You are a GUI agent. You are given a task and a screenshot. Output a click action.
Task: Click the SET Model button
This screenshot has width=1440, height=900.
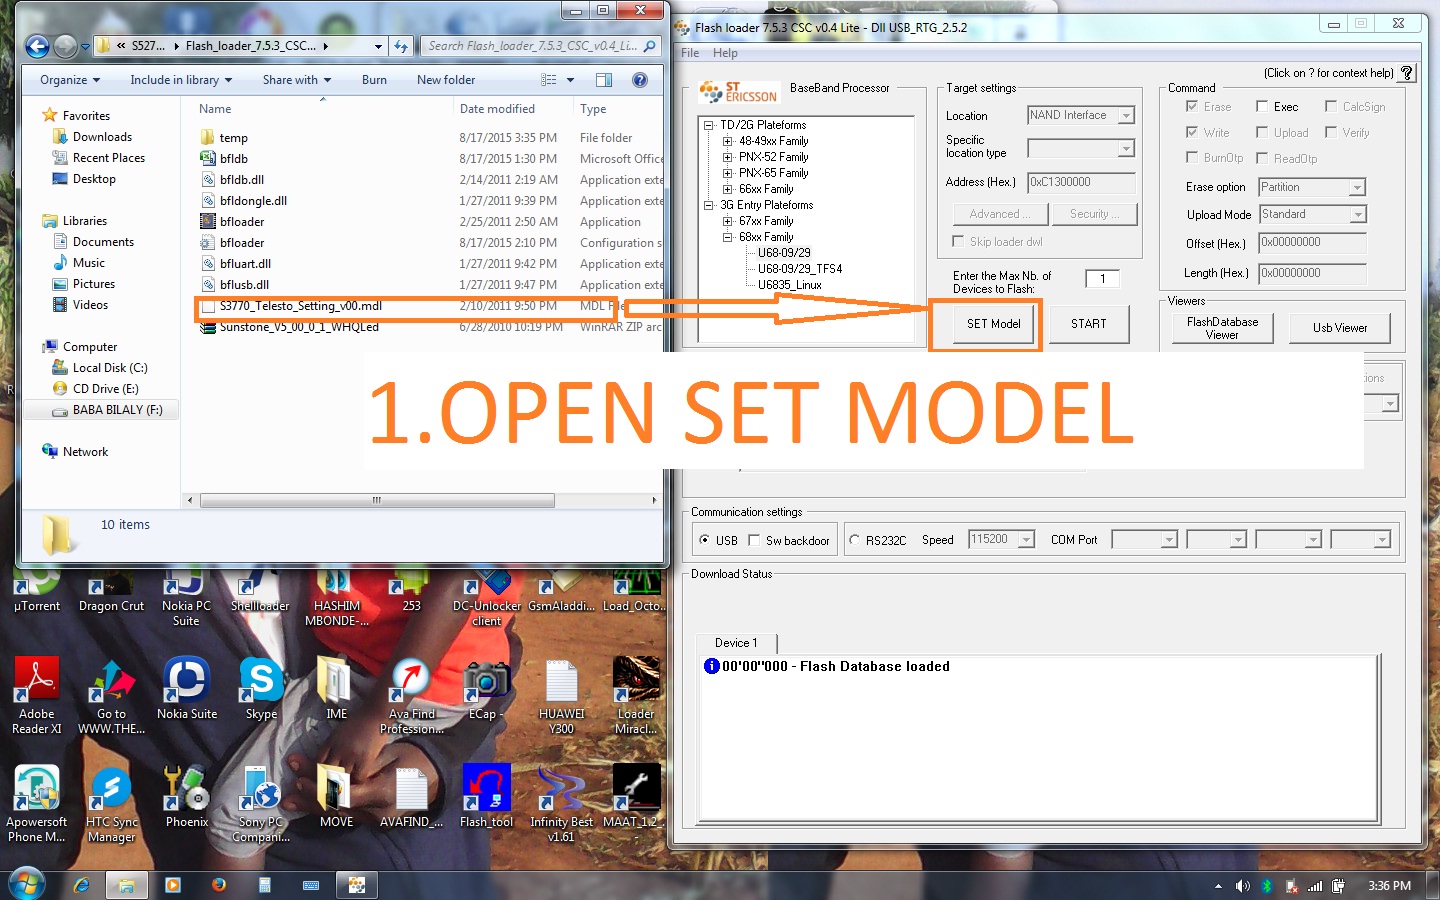993,324
